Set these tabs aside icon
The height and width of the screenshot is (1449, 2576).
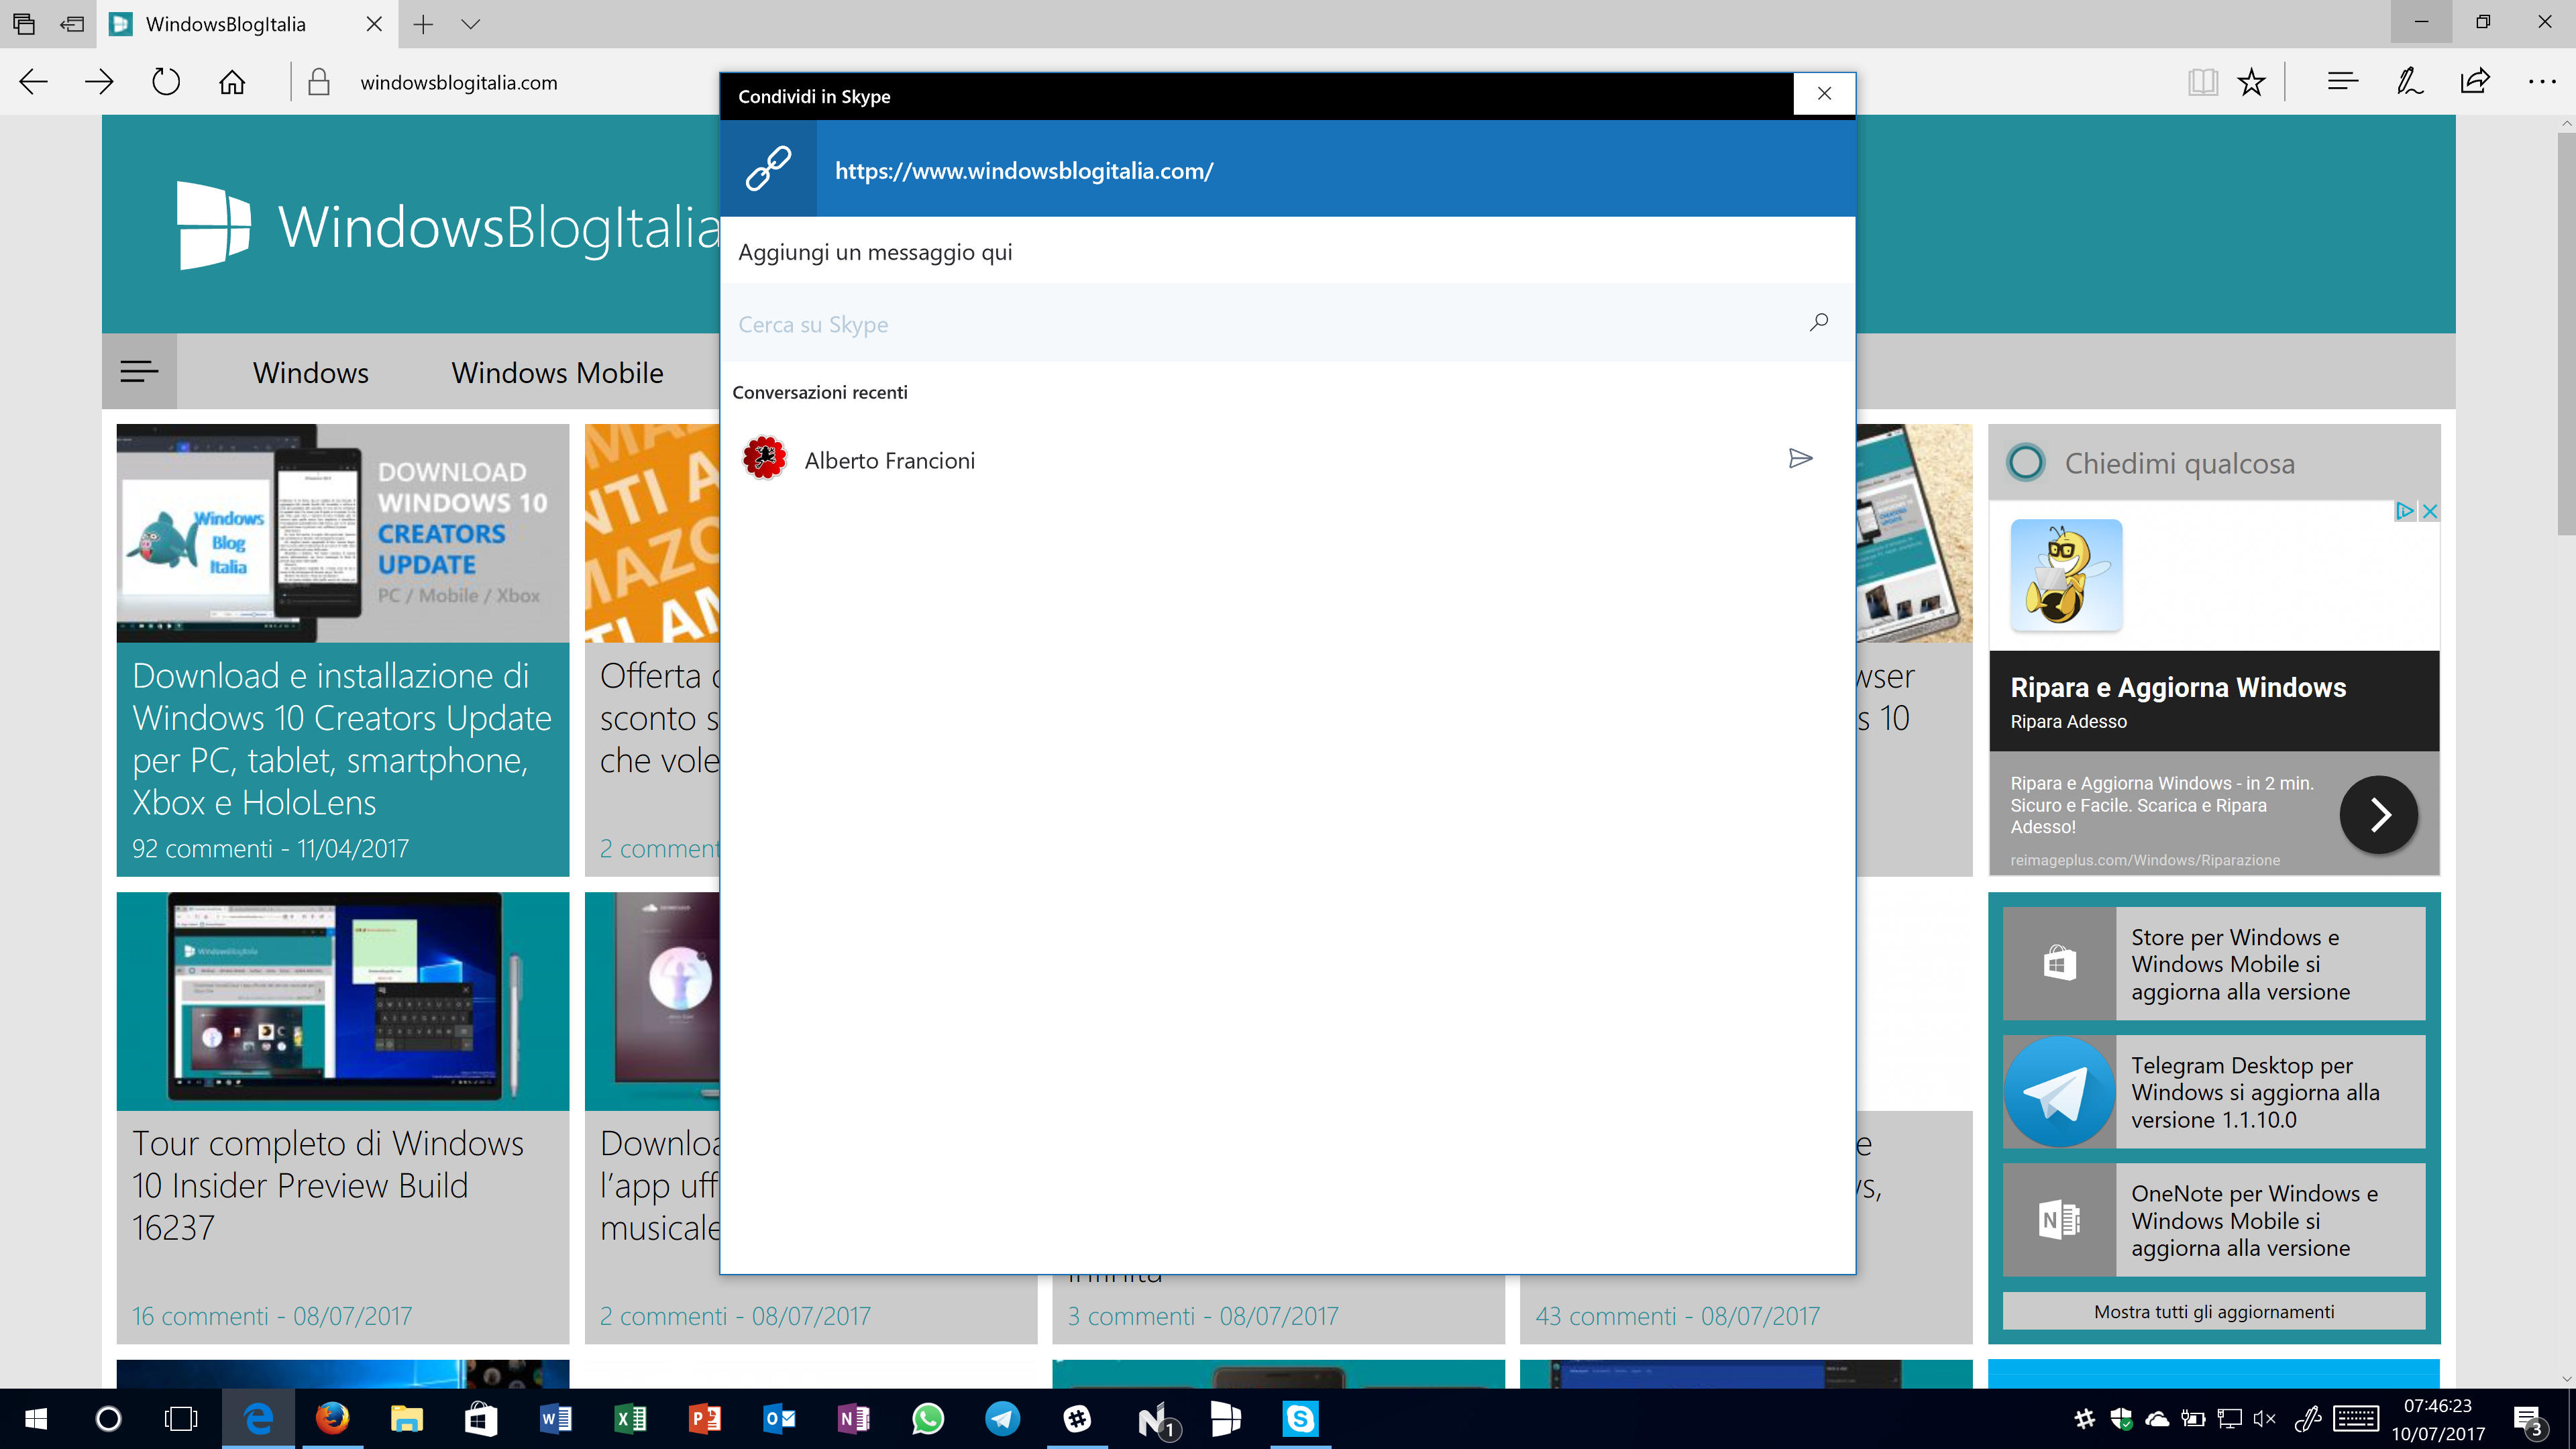[72, 24]
